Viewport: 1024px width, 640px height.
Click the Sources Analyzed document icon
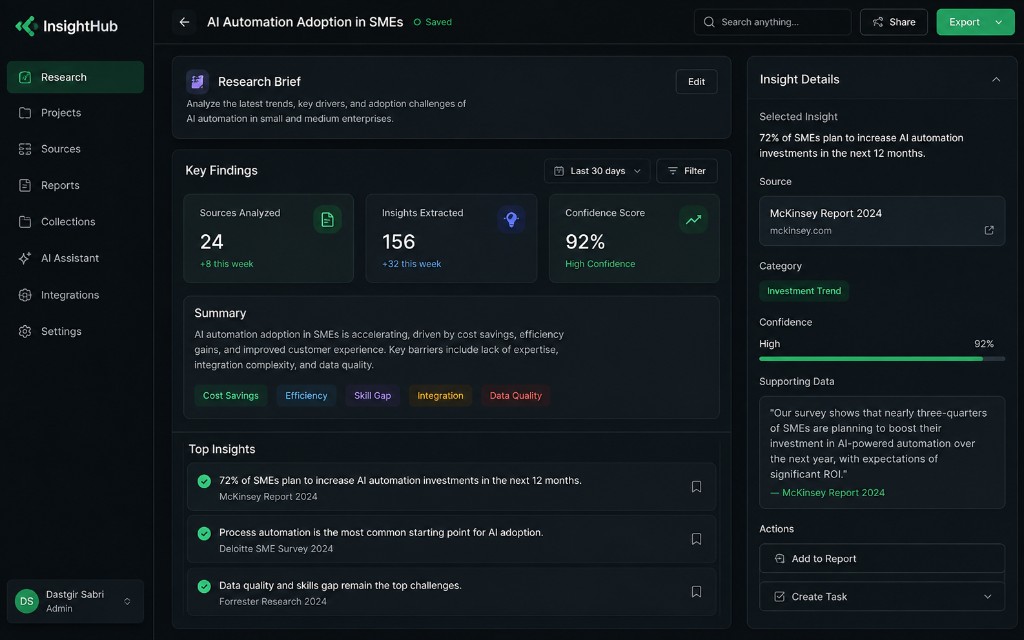(x=327, y=219)
